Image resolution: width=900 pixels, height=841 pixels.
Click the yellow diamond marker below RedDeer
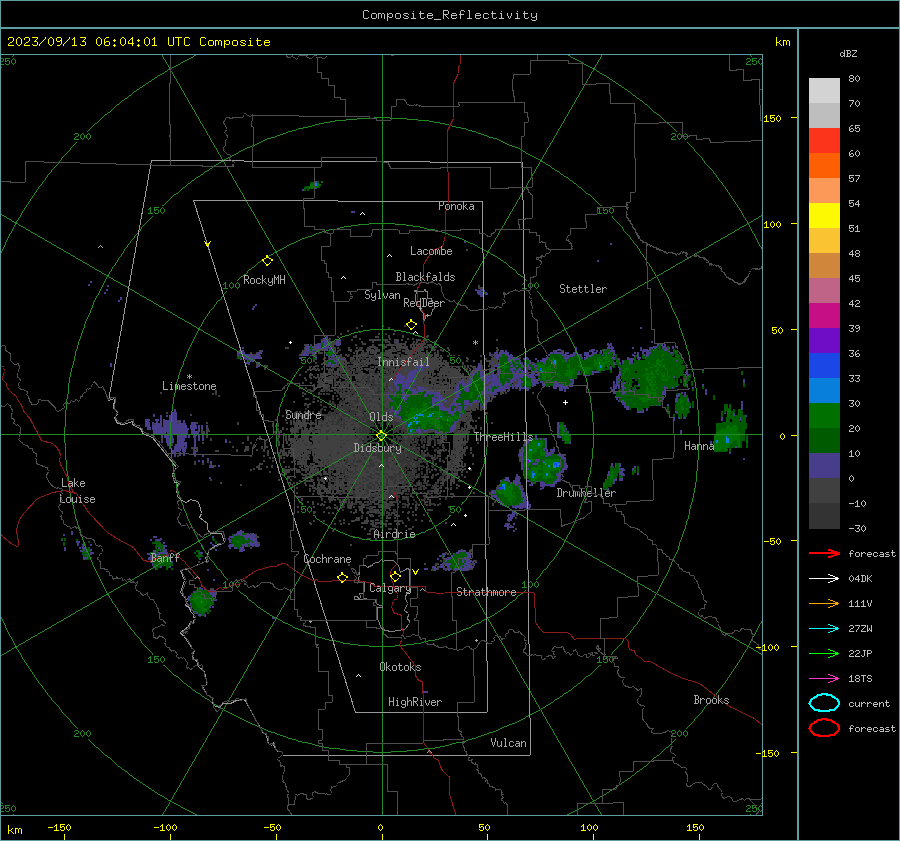click(411, 325)
